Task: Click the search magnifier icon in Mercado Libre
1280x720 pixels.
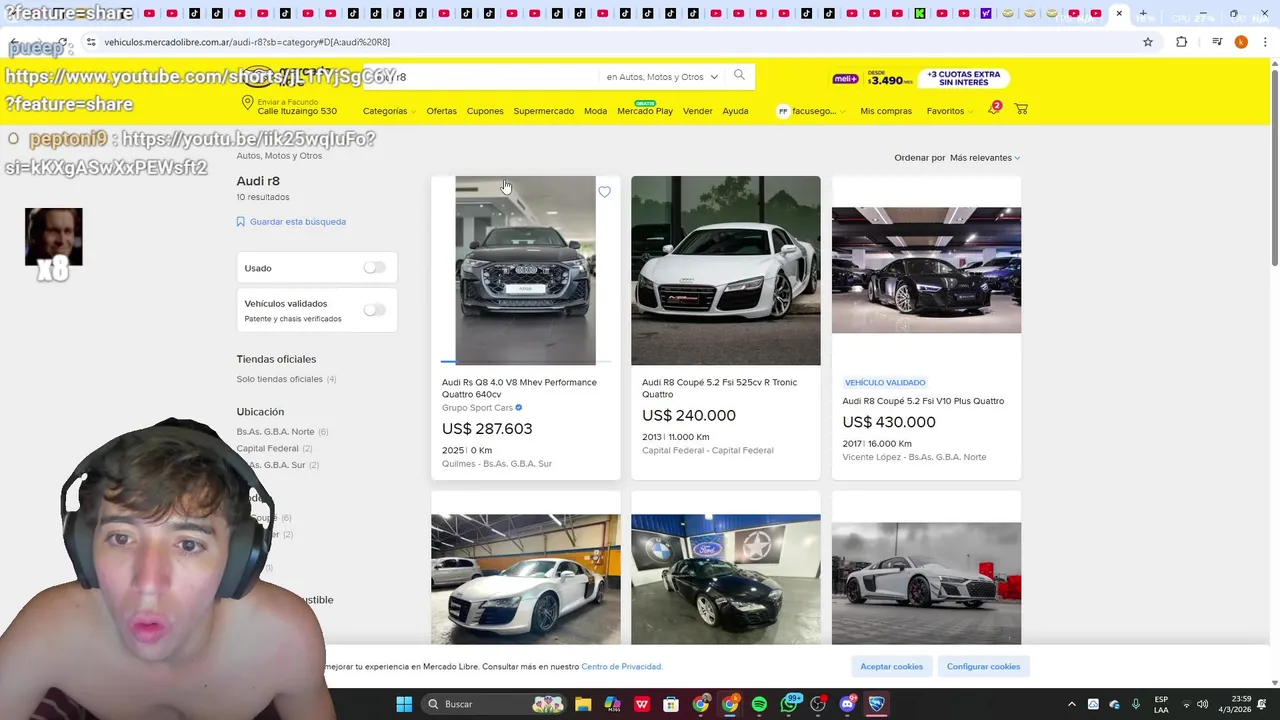Action: (739, 75)
